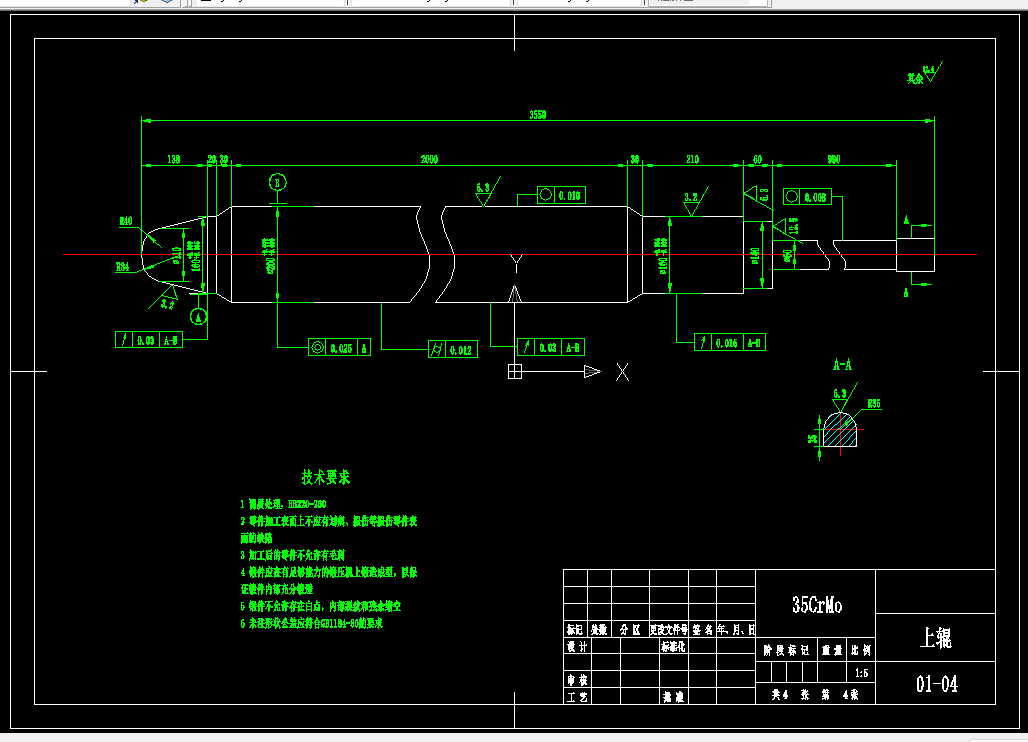Select the 210 length dimension
This screenshot has width=1028, height=742.
coord(692,159)
